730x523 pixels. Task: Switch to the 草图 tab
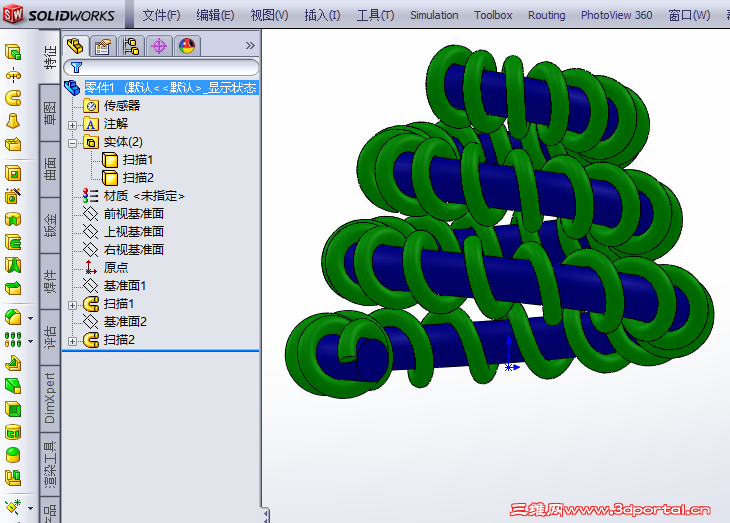coord(50,113)
